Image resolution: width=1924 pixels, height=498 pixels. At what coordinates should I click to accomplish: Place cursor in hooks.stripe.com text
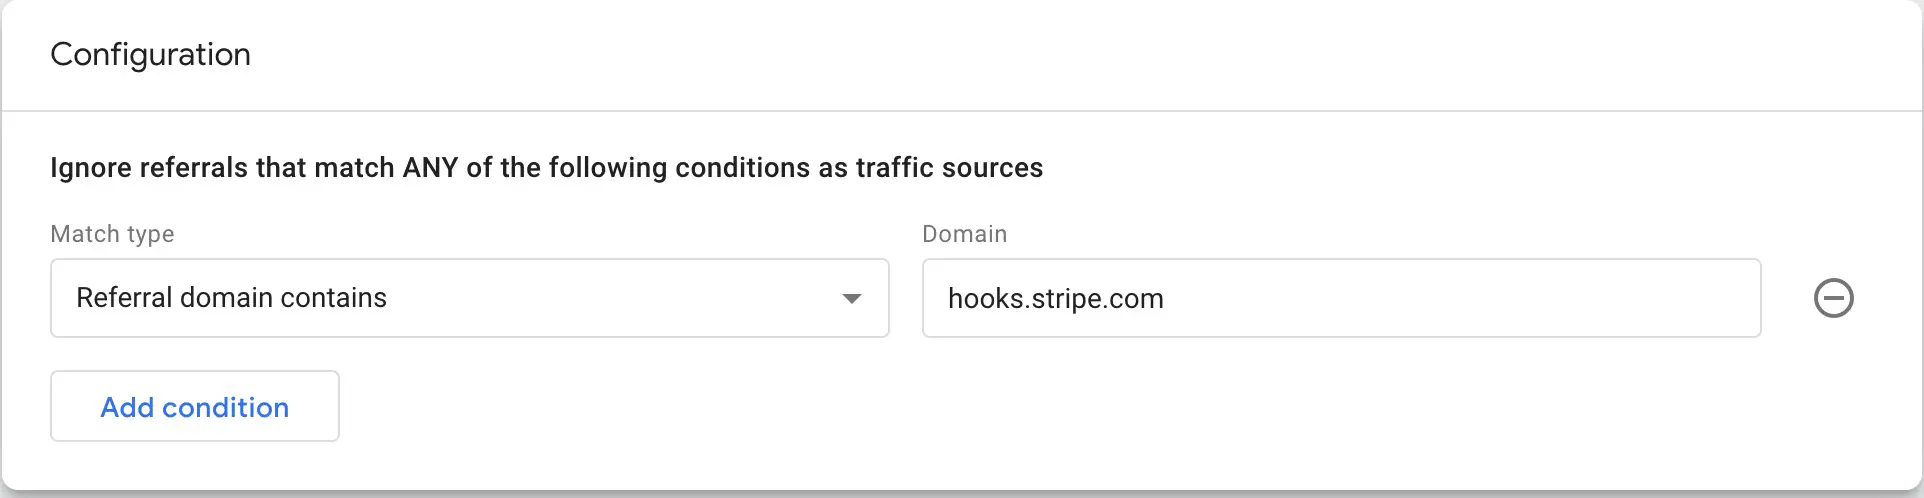coord(1056,298)
